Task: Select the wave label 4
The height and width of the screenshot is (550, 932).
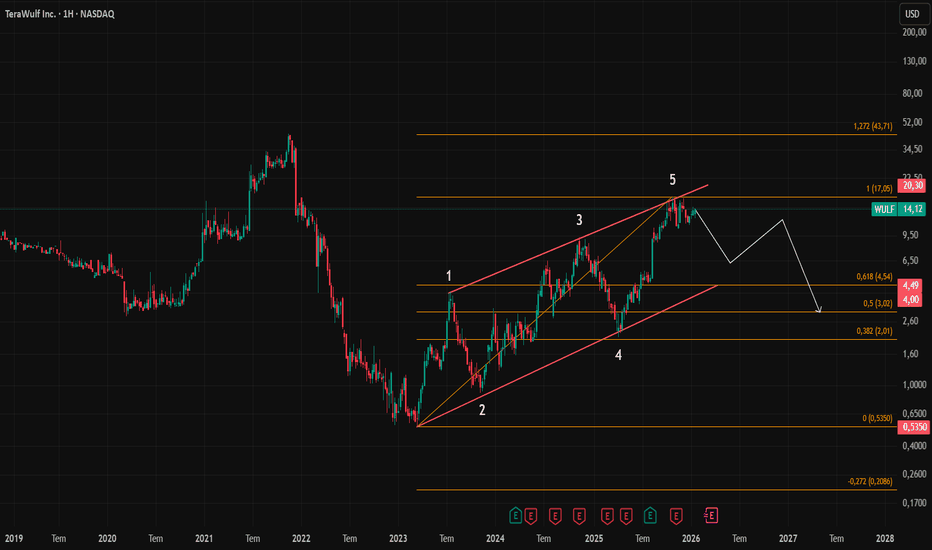Action: pos(618,355)
